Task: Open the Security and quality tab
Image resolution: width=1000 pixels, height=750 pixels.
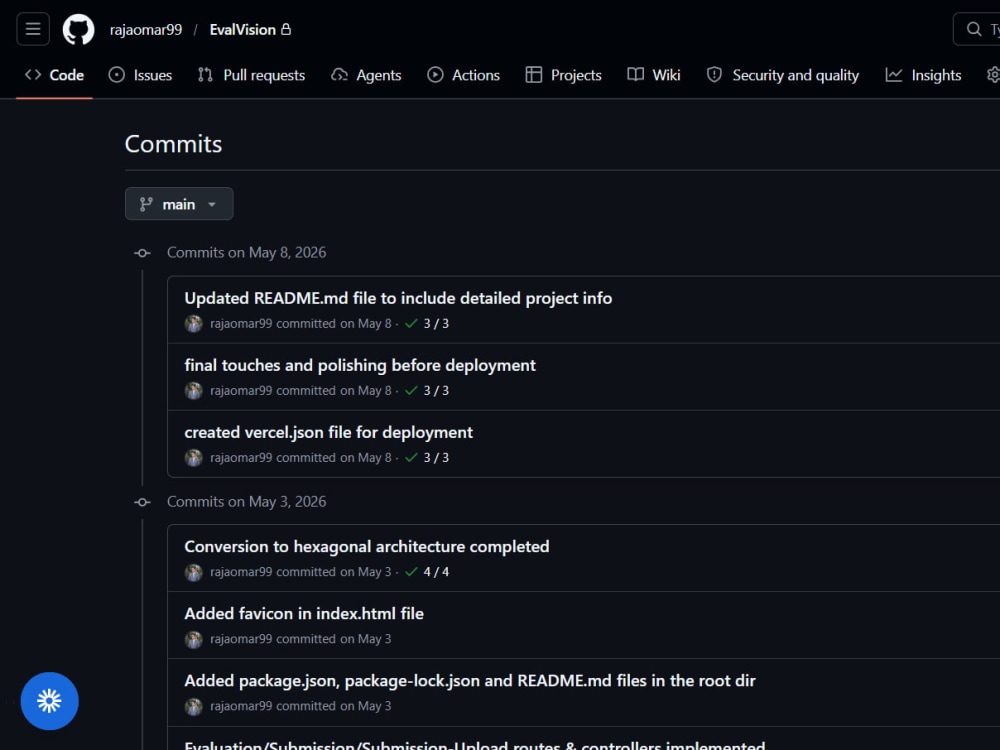Action: click(x=783, y=75)
